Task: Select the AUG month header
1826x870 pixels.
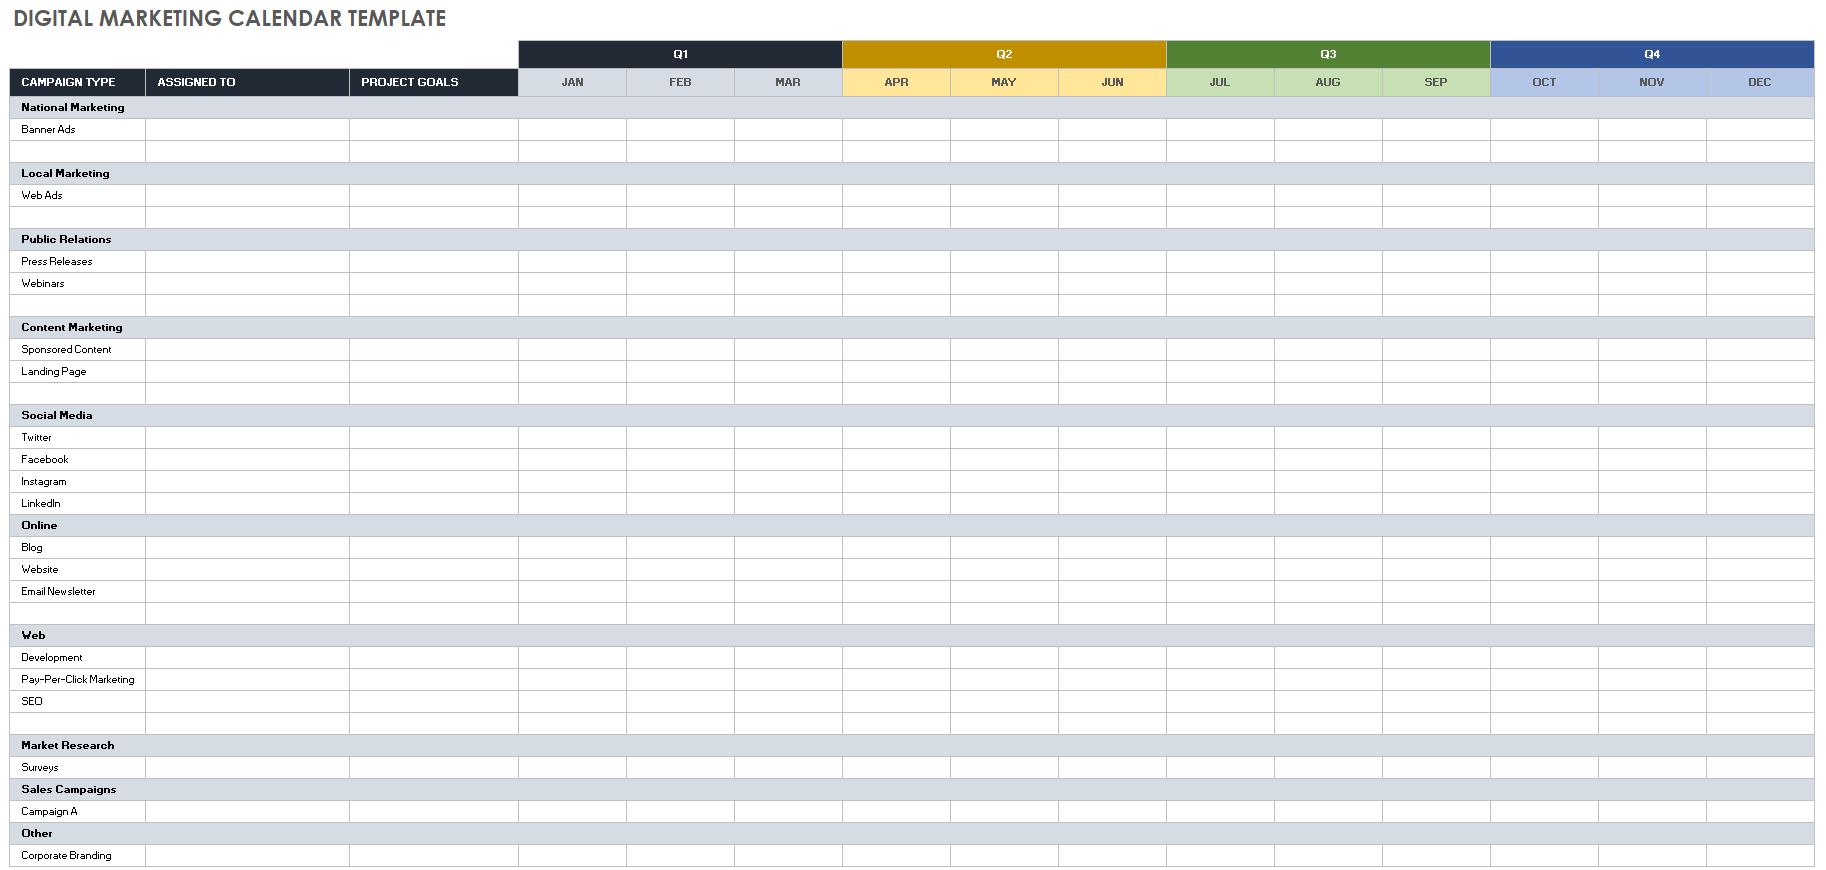Action: tap(1328, 82)
